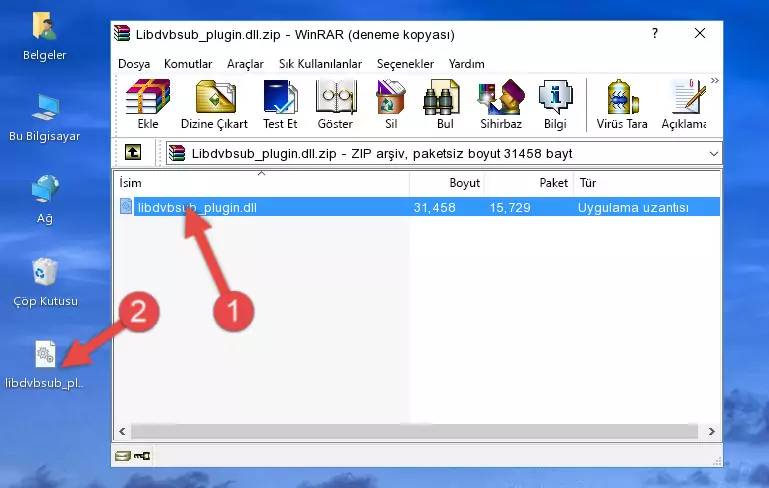Sort by the İsim column header

pyautogui.click(x=262, y=183)
